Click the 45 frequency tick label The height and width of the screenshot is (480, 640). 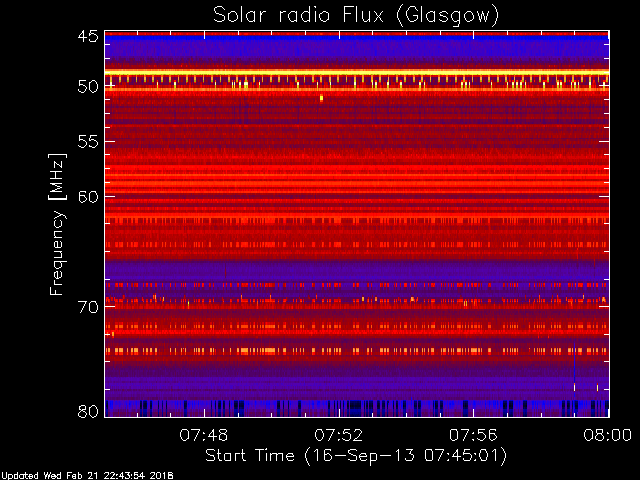click(x=88, y=36)
